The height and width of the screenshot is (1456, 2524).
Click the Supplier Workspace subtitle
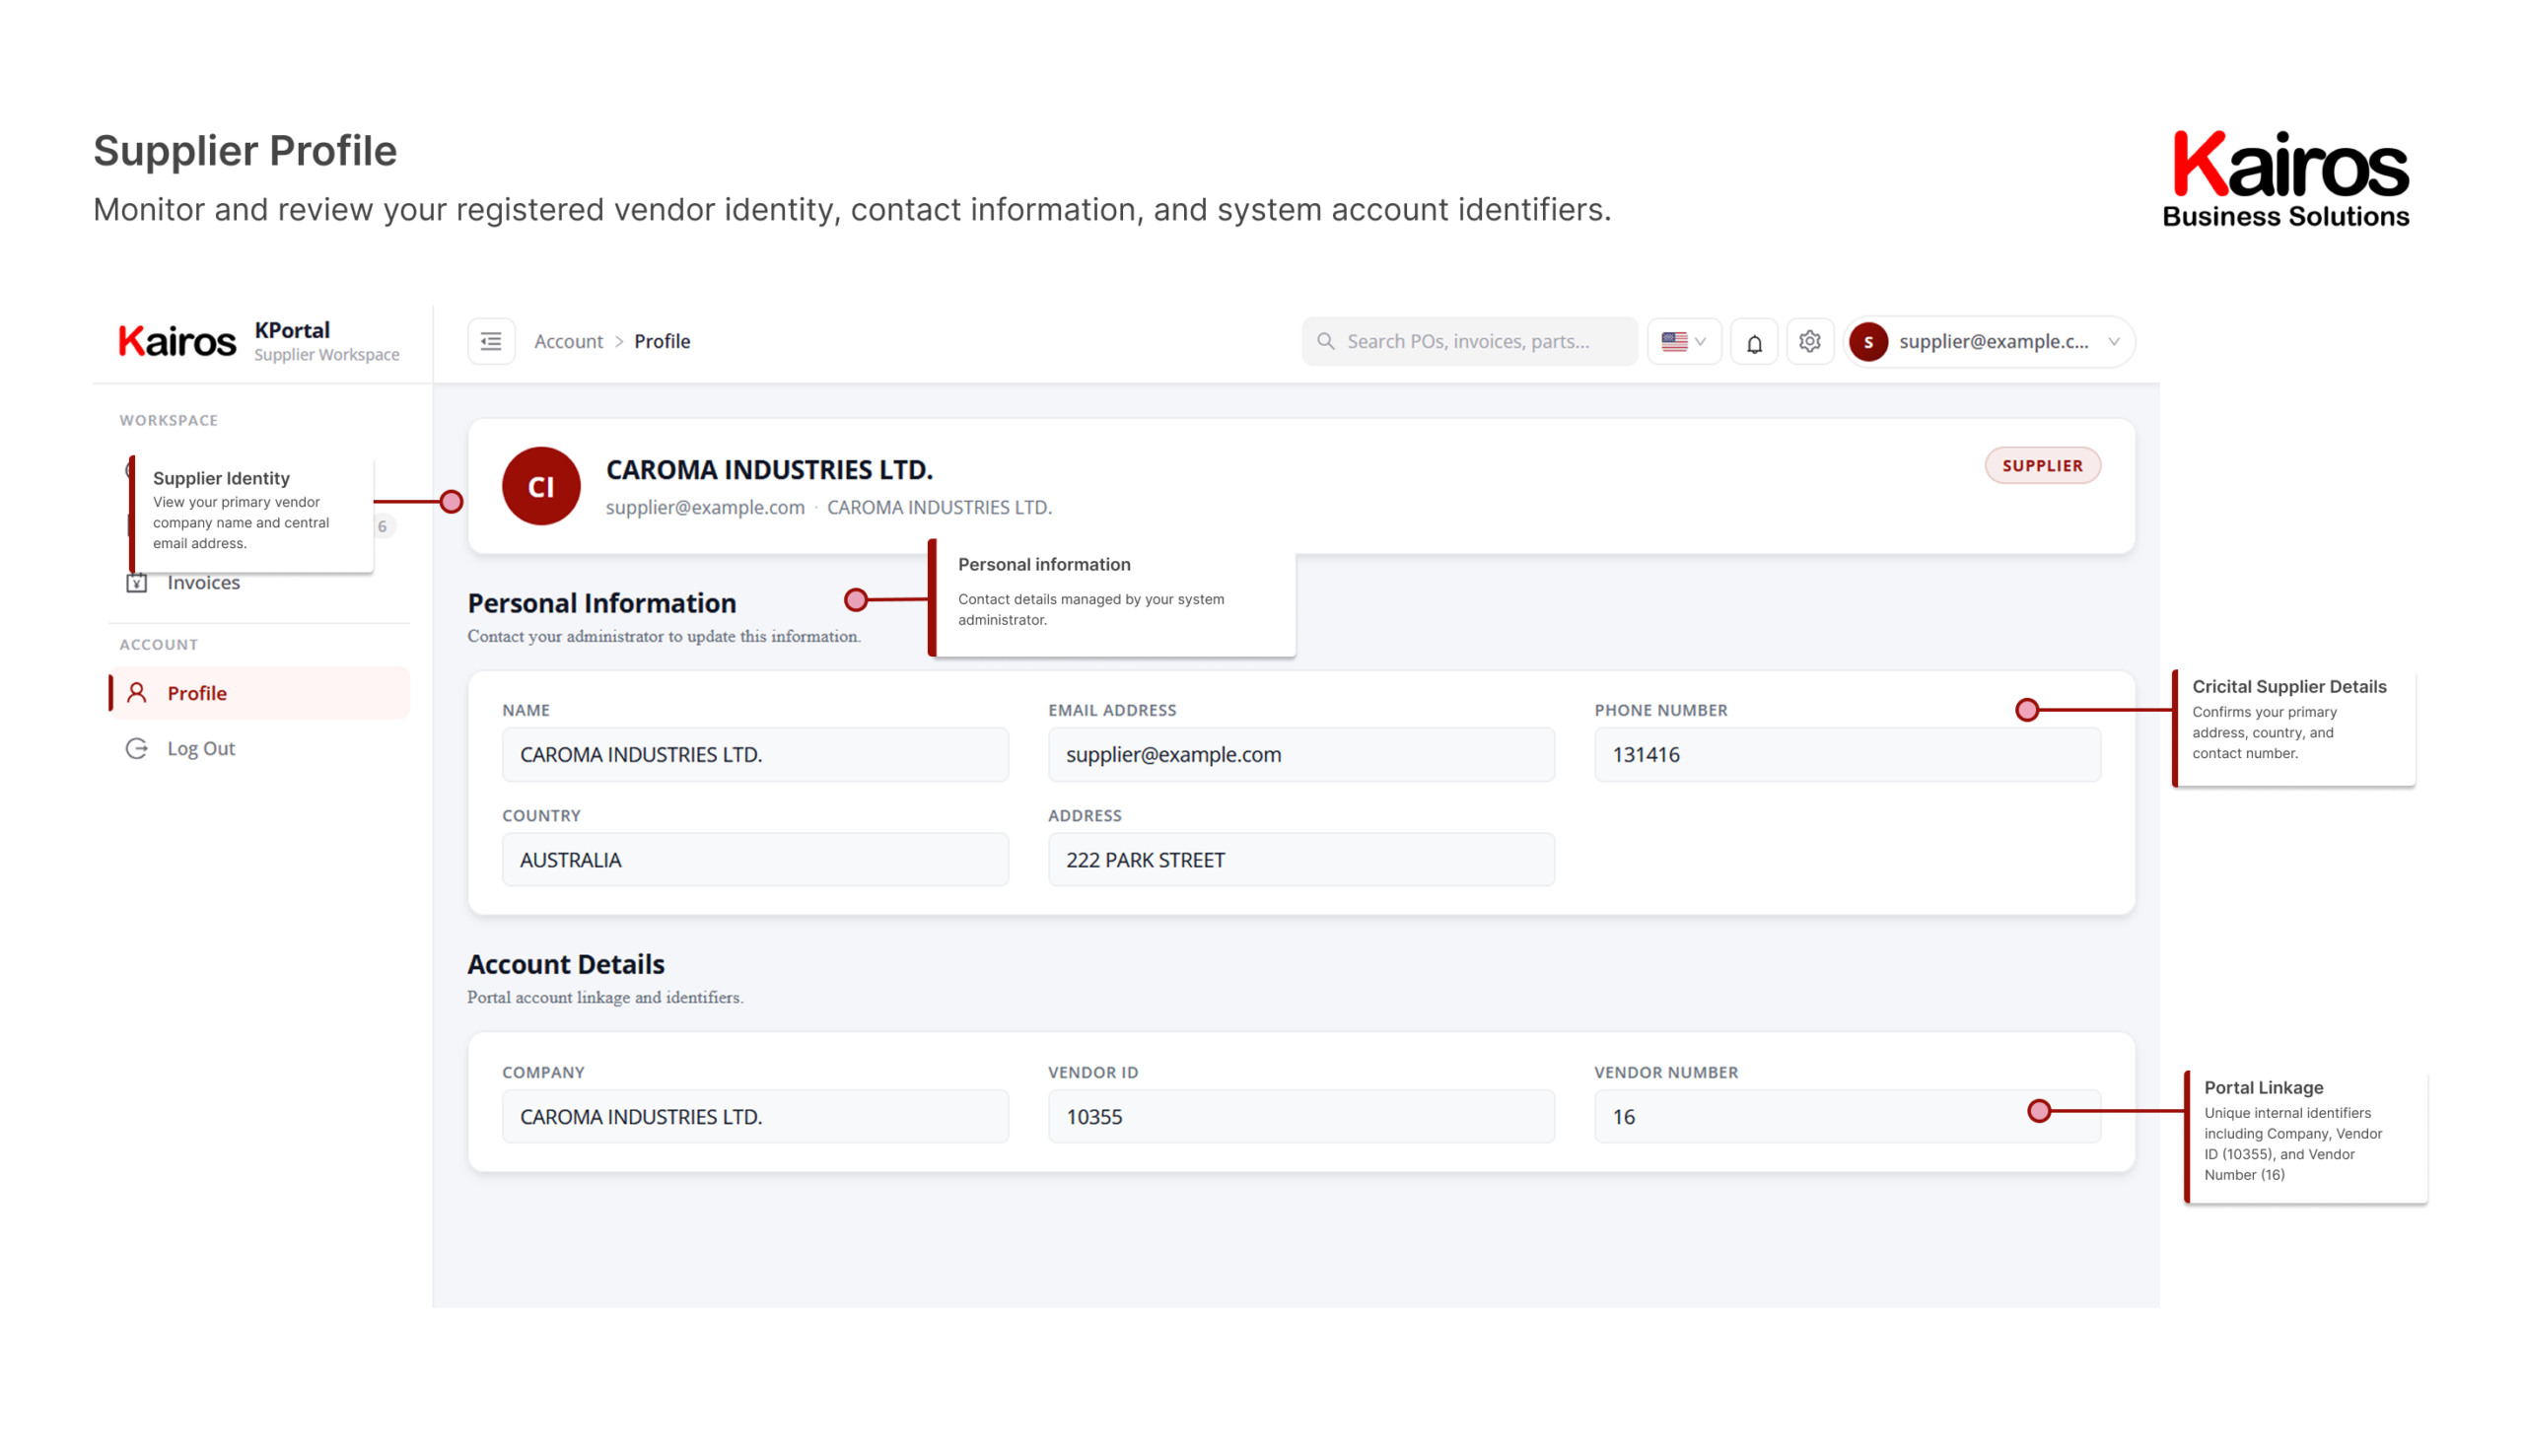tap(326, 354)
